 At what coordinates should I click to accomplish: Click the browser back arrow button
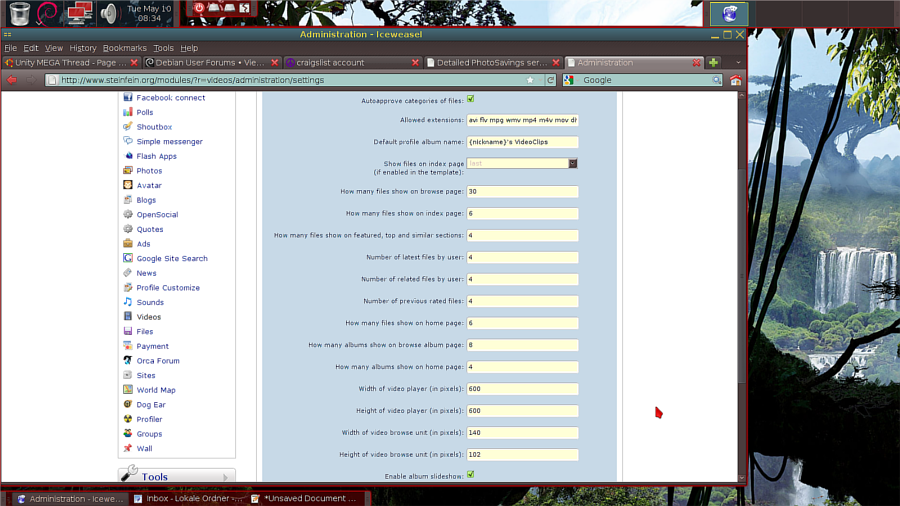[x=12, y=80]
